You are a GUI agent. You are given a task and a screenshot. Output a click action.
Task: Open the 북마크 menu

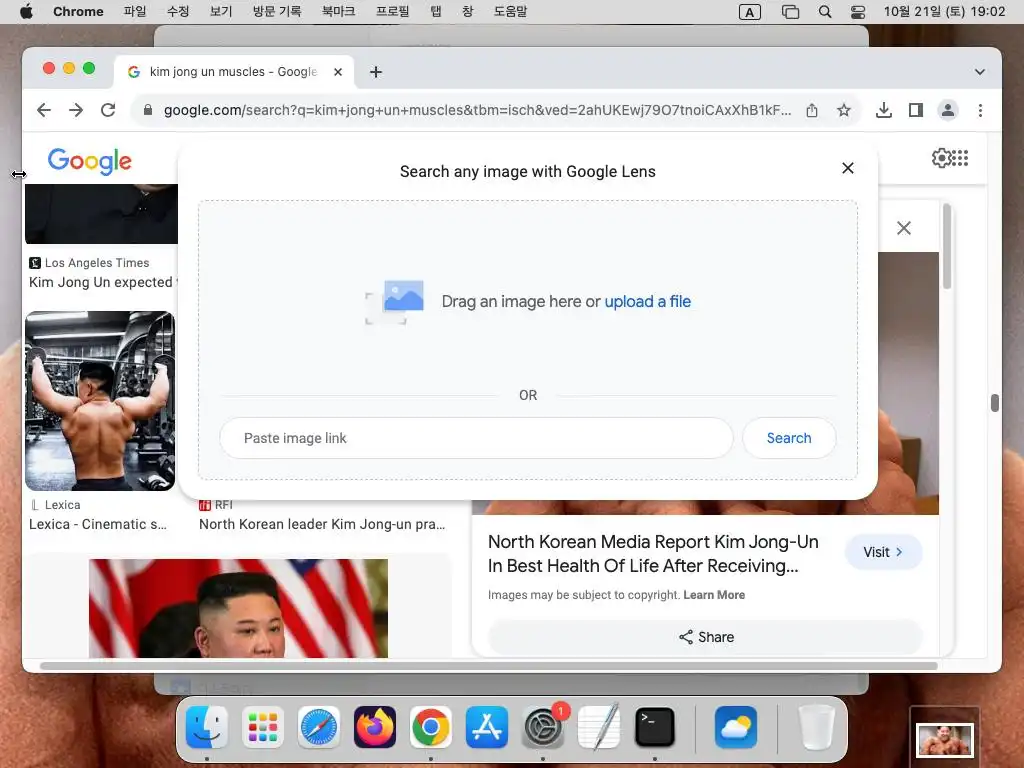(x=338, y=11)
